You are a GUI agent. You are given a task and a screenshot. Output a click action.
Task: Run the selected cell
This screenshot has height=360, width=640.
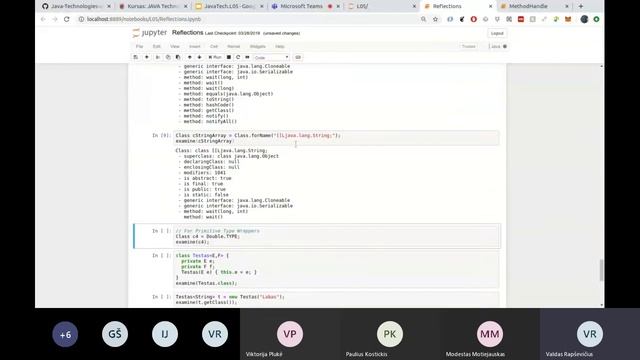[x=215, y=58]
